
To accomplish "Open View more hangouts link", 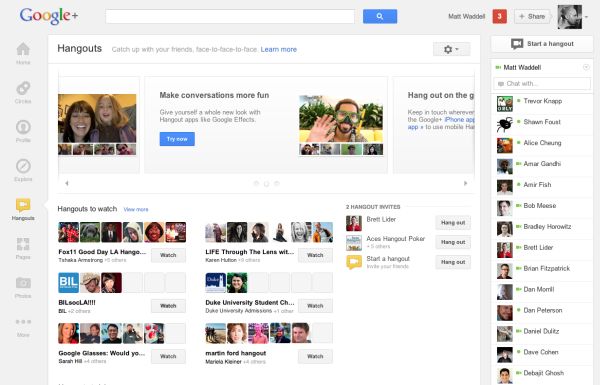I will tap(136, 209).
